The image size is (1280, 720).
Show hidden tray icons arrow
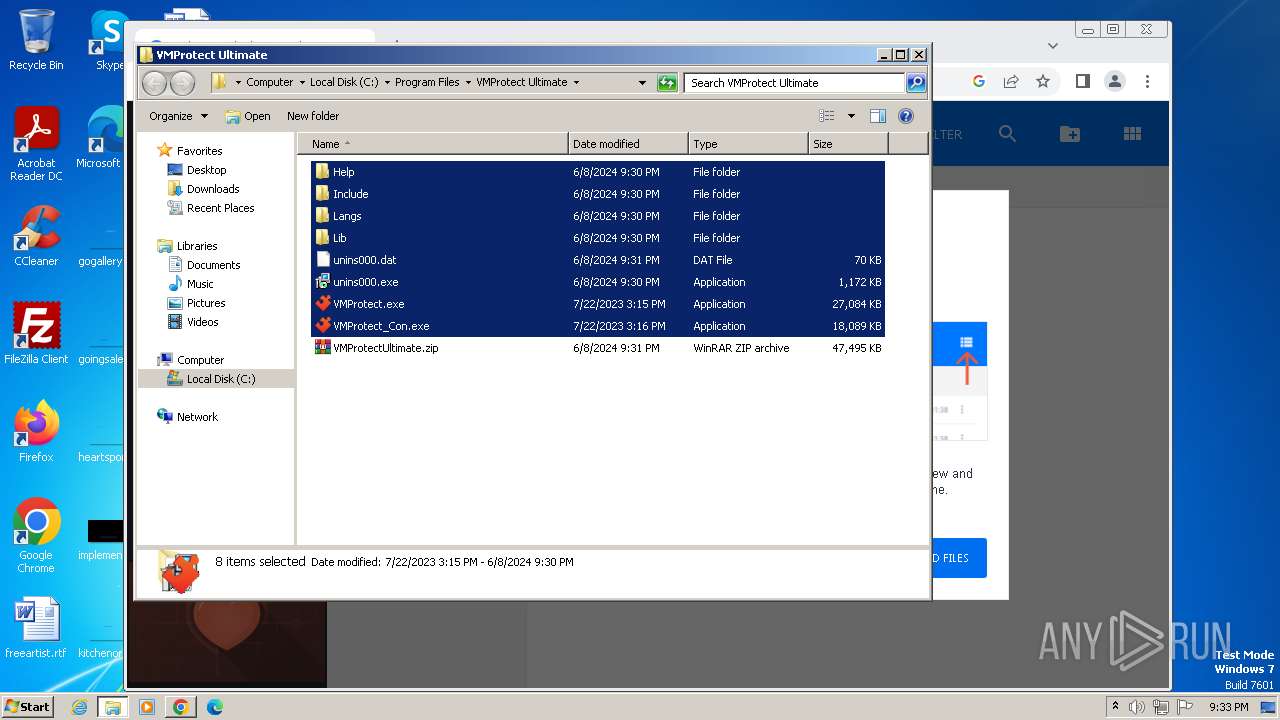[1115, 706]
